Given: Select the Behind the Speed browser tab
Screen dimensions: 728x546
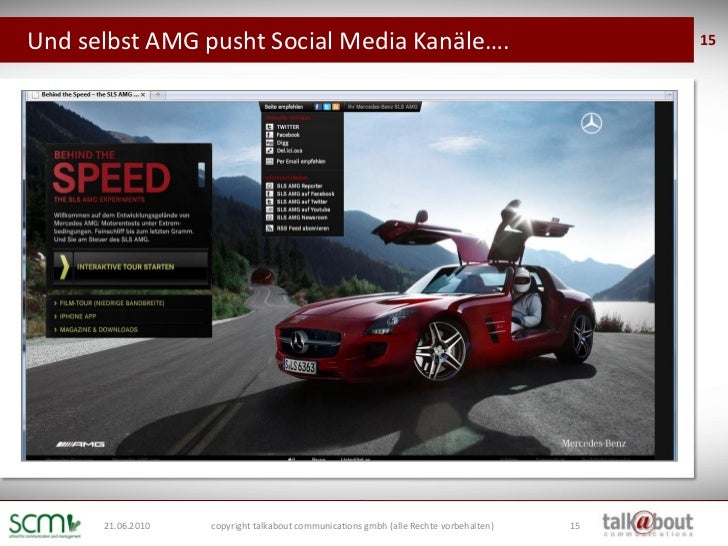Looking at the screenshot, I should tap(86, 95).
